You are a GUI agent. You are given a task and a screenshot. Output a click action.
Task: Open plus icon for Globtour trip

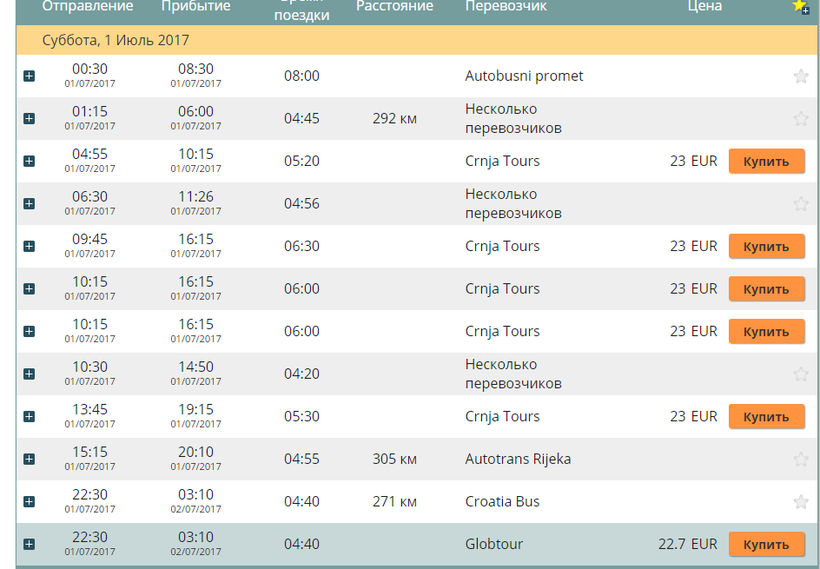click(29, 544)
